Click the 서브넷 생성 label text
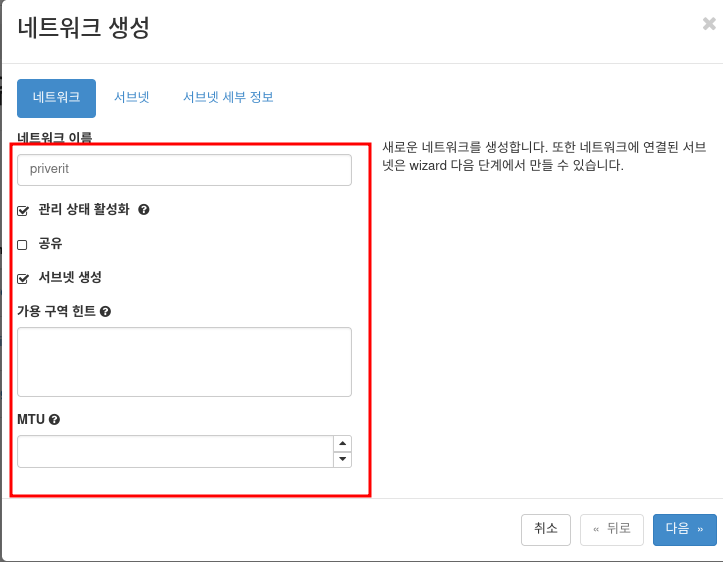The image size is (723, 562). coord(70,277)
